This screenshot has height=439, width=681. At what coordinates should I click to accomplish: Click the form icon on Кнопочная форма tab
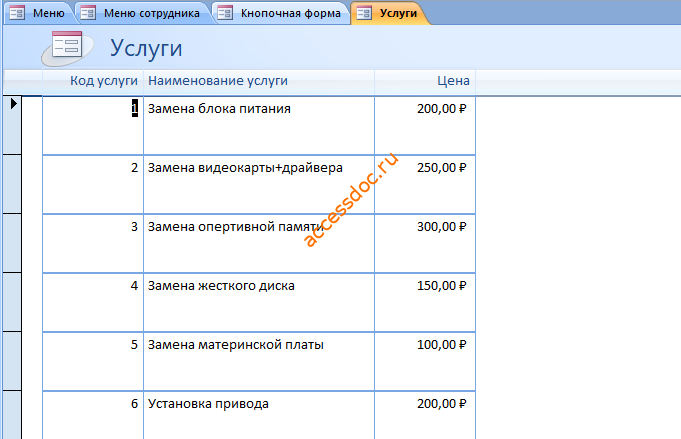pos(225,13)
